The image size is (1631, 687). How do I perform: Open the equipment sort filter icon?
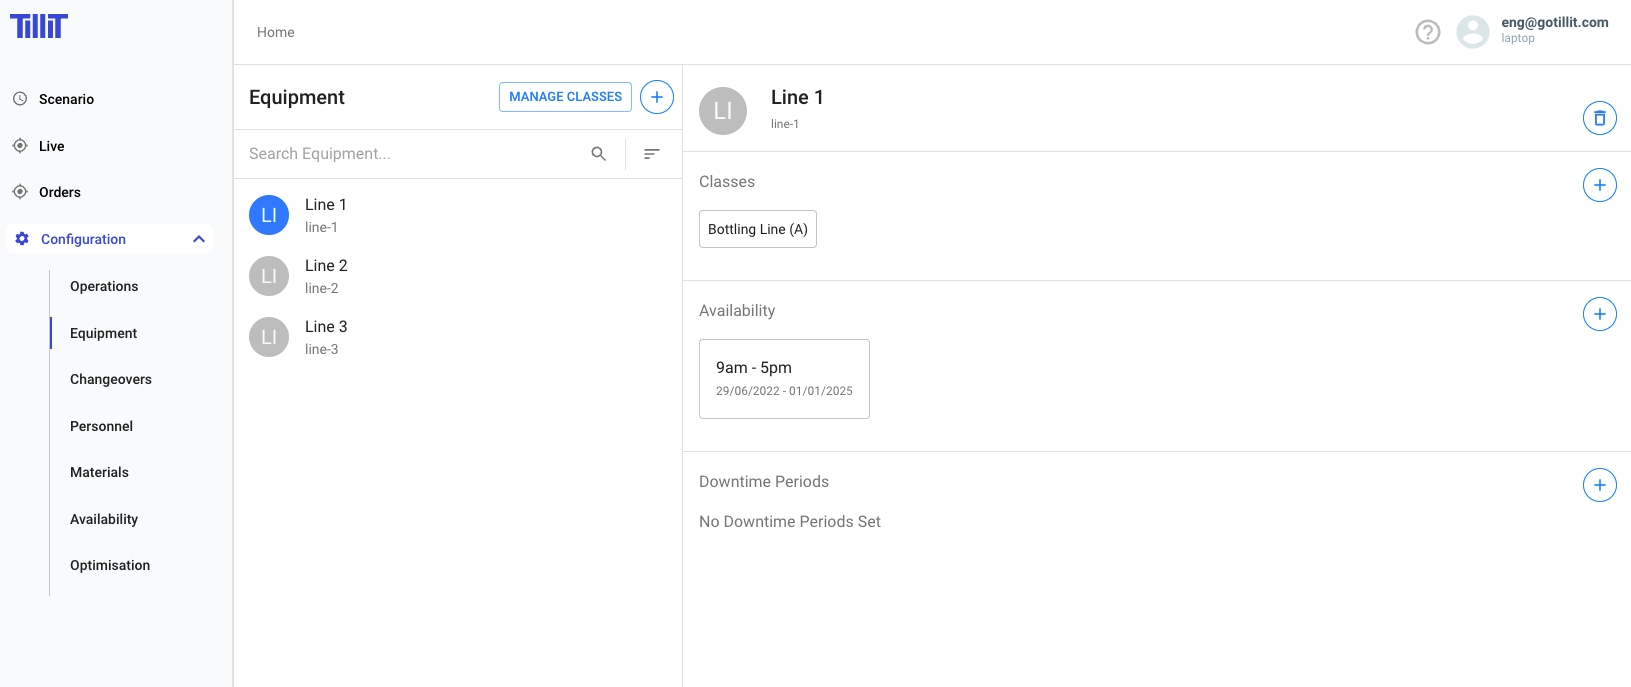[652, 154]
